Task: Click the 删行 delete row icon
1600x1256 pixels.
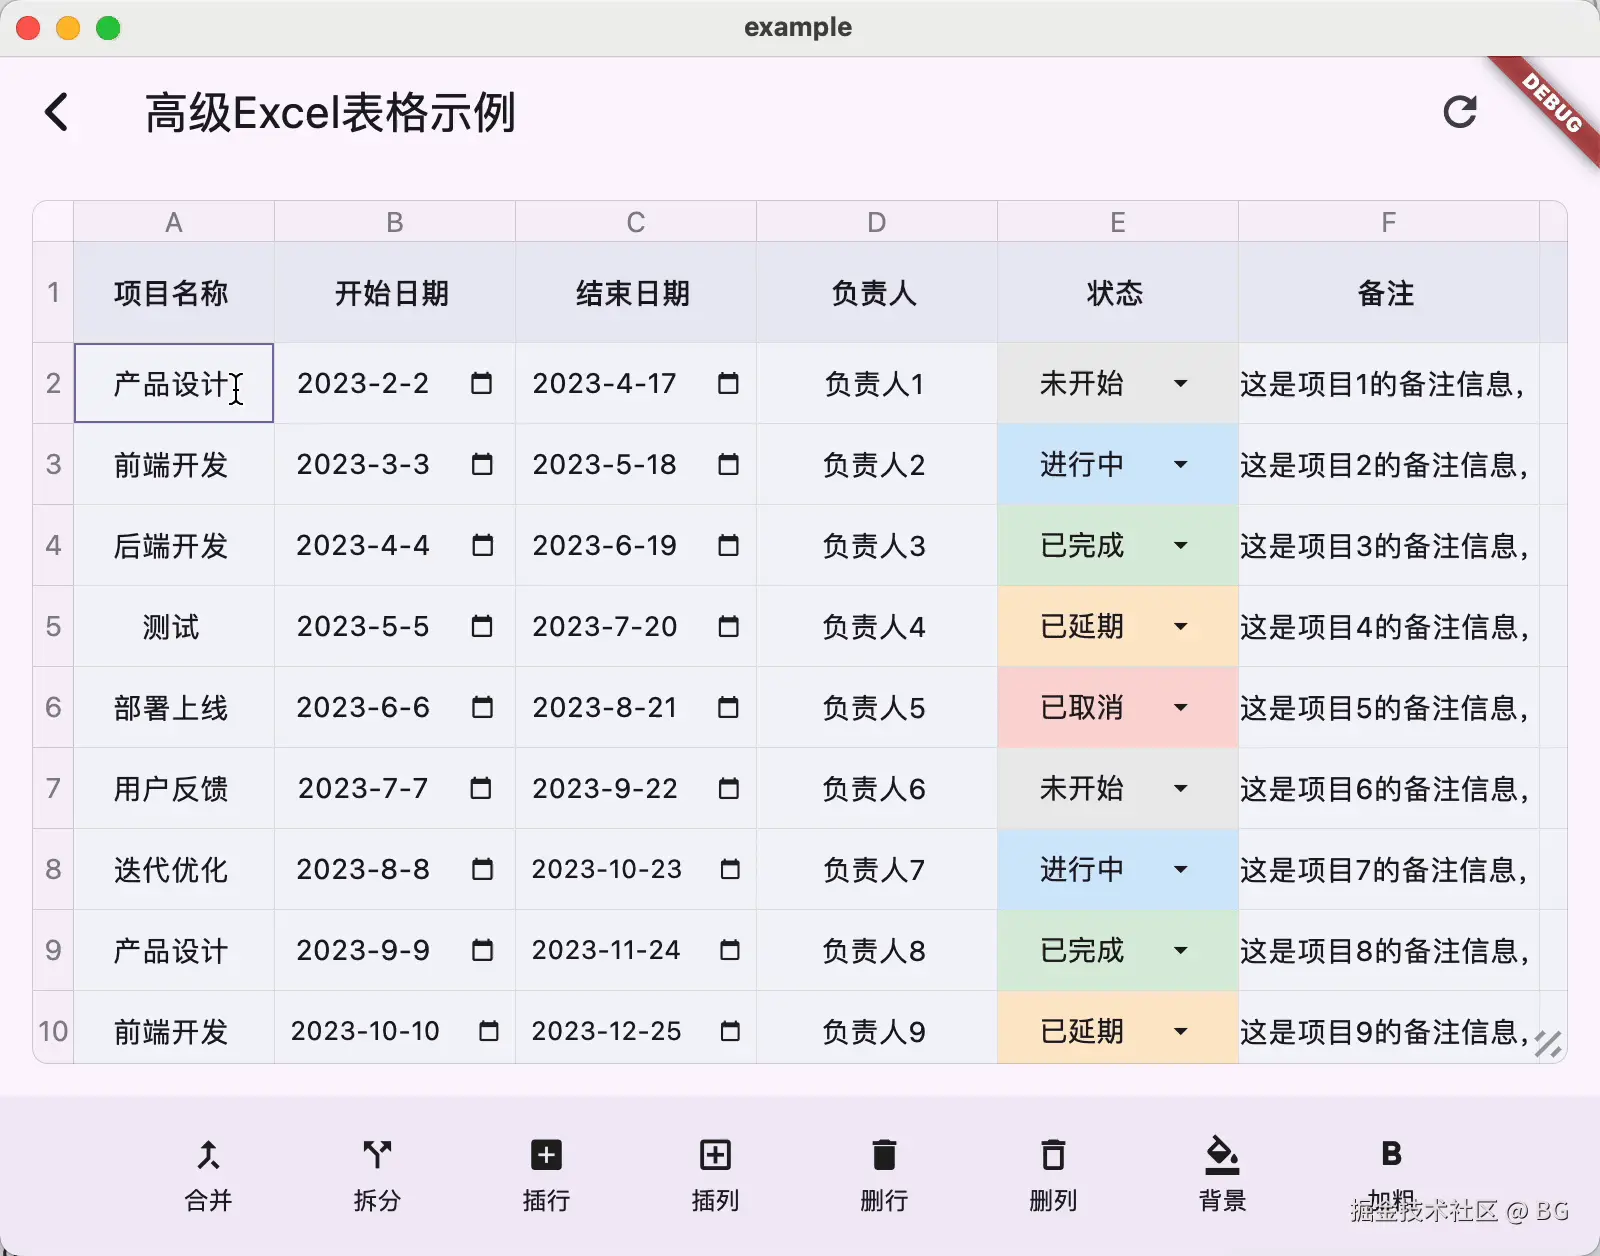Action: 883,1155
